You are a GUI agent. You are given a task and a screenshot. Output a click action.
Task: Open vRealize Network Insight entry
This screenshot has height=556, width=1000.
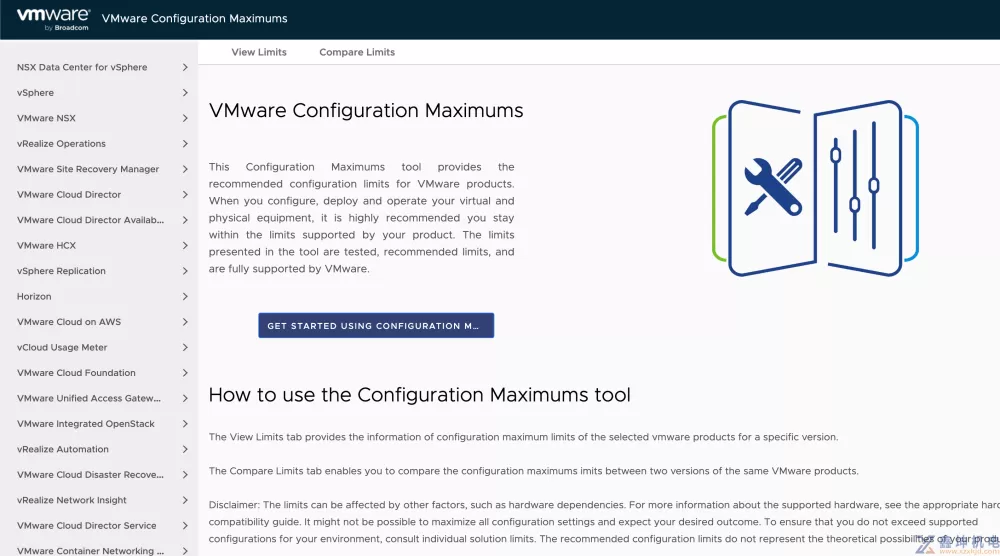71,501
